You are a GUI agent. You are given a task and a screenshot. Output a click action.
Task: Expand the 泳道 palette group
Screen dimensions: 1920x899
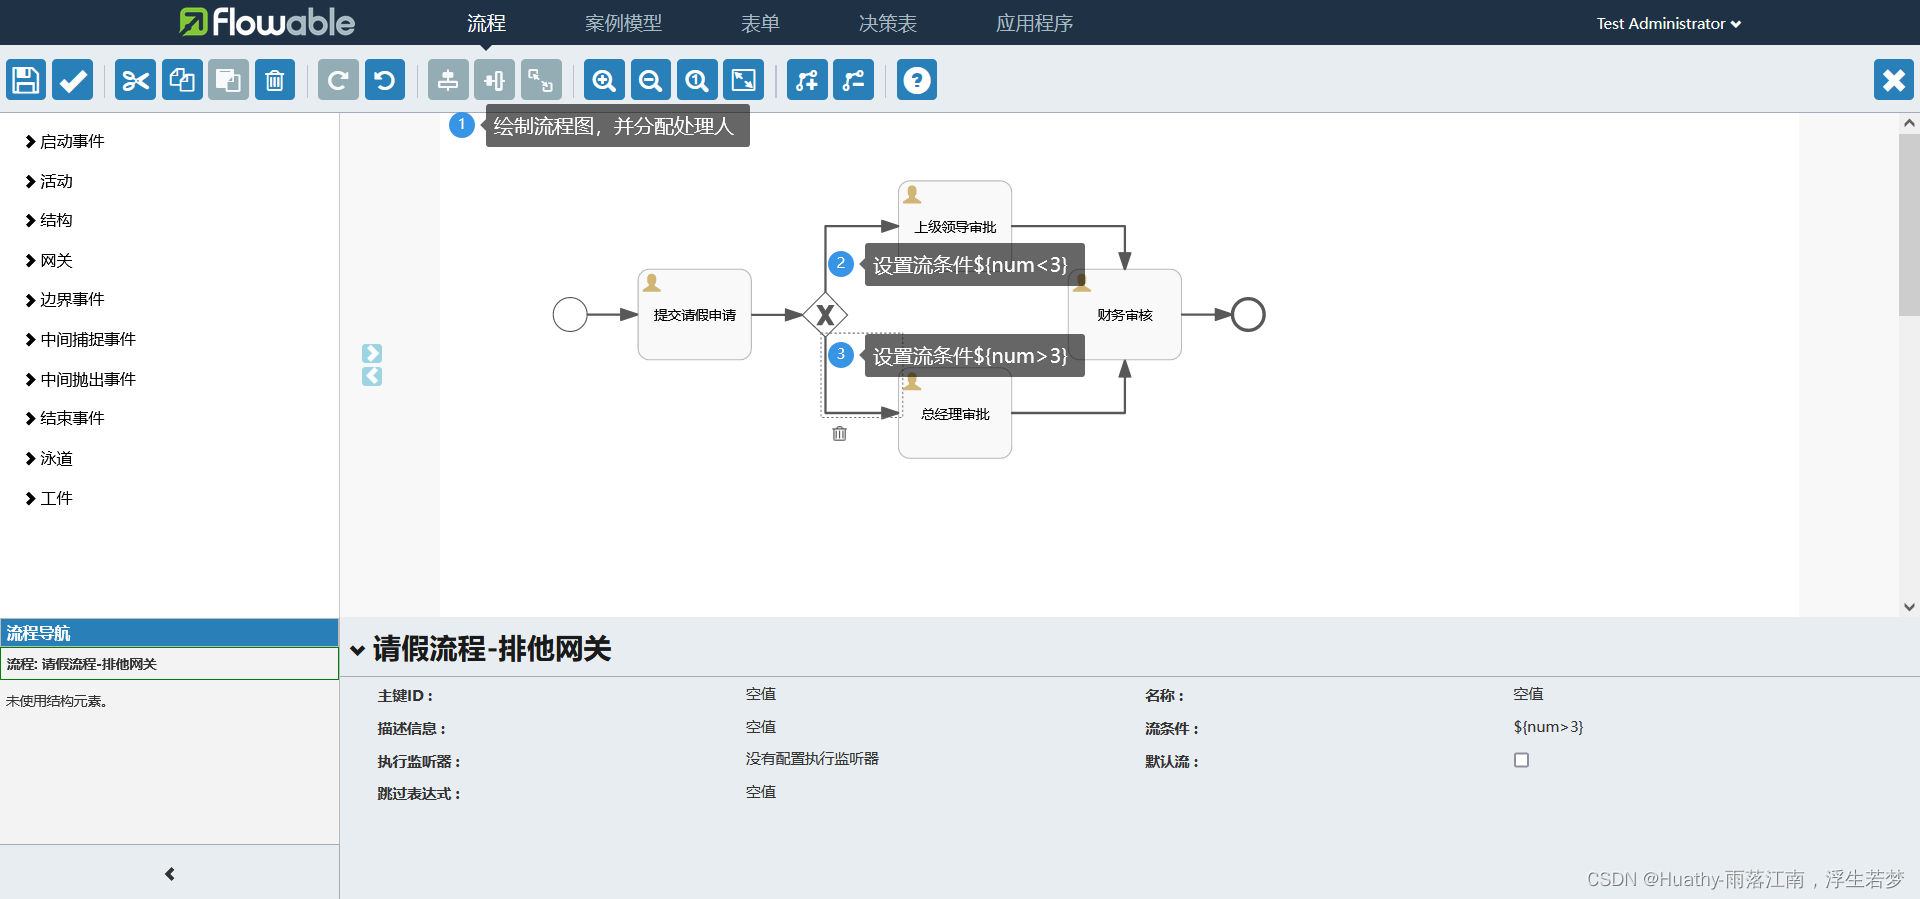tap(49, 458)
